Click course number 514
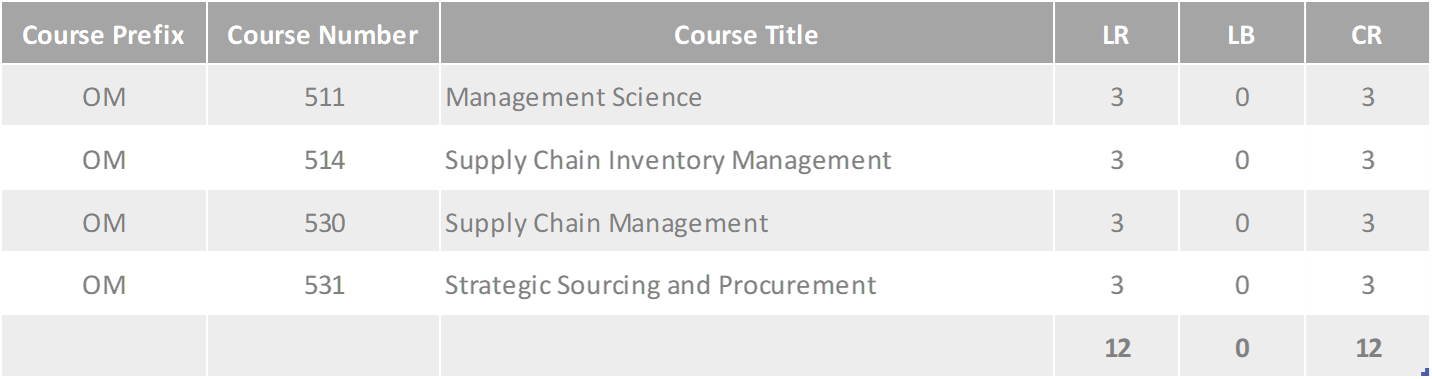Image resolution: width=1432 pixels, height=379 pixels. pyautogui.click(x=324, y=160)
